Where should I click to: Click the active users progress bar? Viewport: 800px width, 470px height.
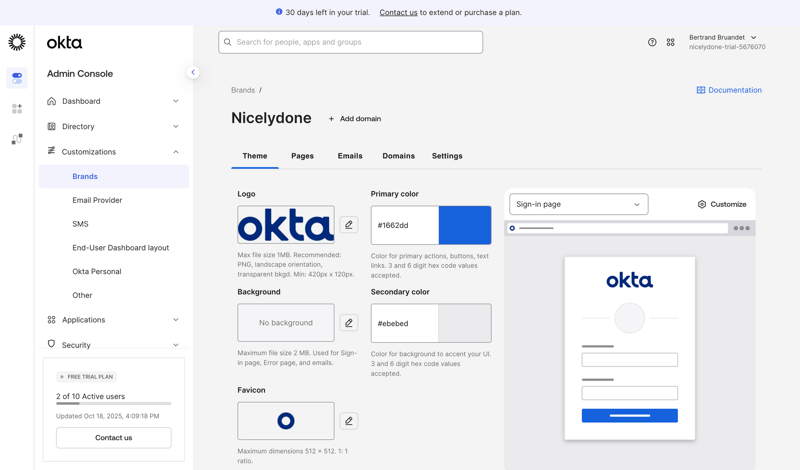pyautogui.click(x=114, y=404)
